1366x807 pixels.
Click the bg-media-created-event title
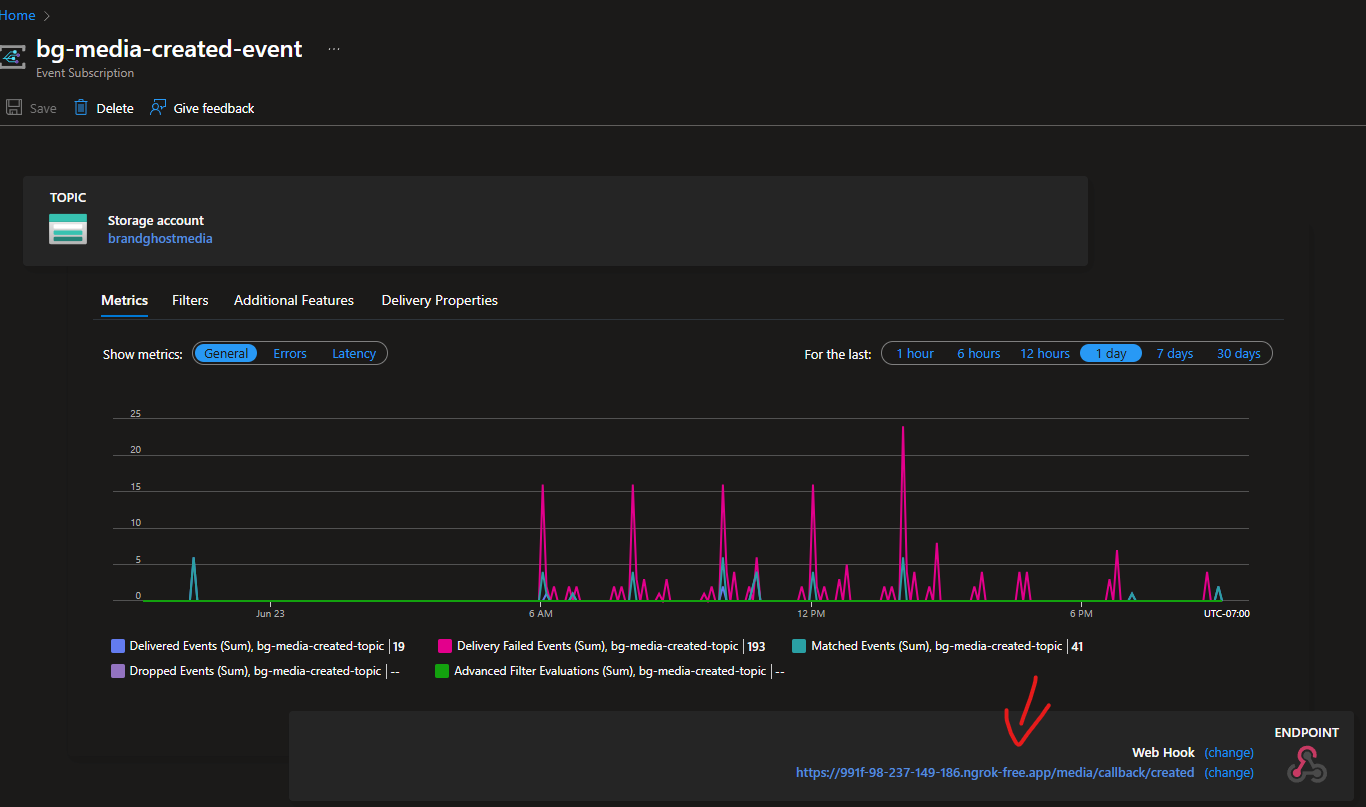(x=169, y=48)
